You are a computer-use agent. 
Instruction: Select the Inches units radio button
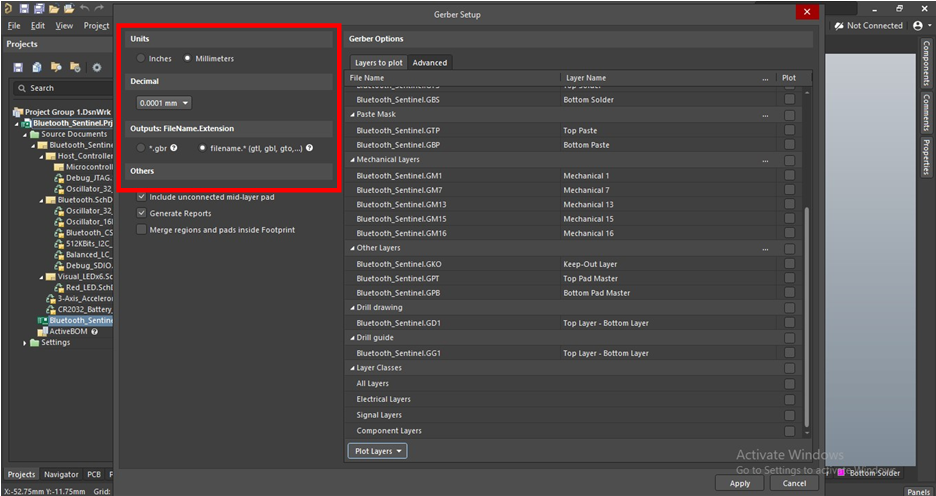pyautogui.click(x=142, y=59)
